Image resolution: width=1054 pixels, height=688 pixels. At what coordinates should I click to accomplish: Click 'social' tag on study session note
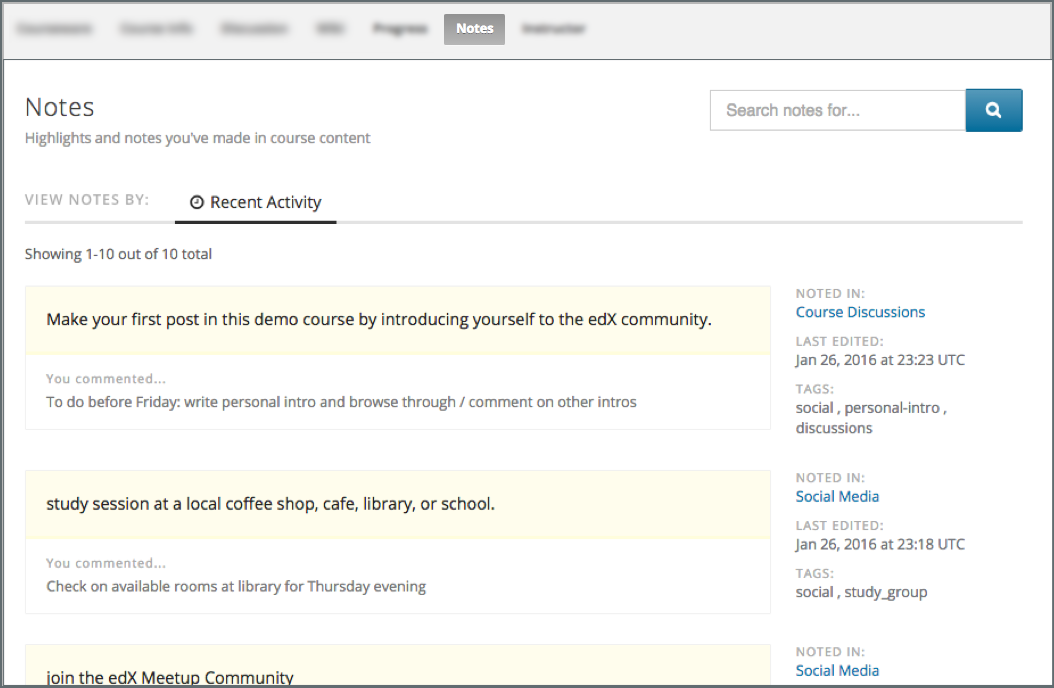point(814,592)
